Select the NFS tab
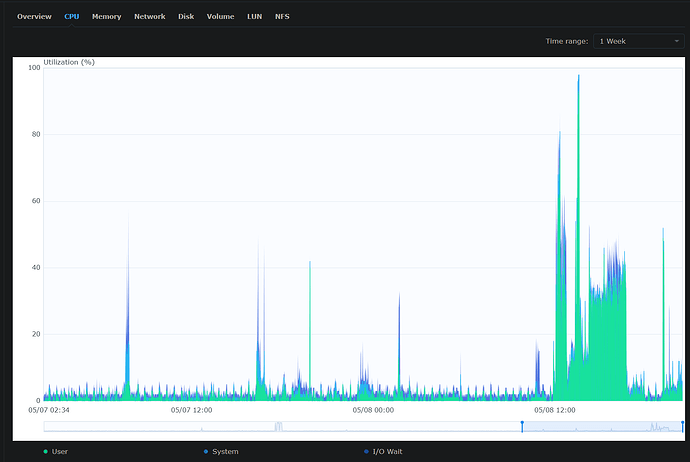Image resolution: width=690 pixels, height=462 pixels. coord(282,17)
